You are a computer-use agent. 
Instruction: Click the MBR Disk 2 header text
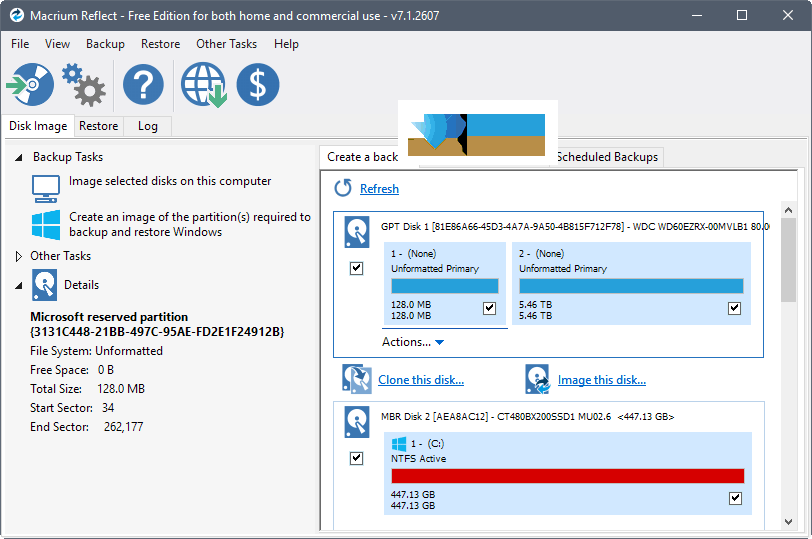(527, 417)
